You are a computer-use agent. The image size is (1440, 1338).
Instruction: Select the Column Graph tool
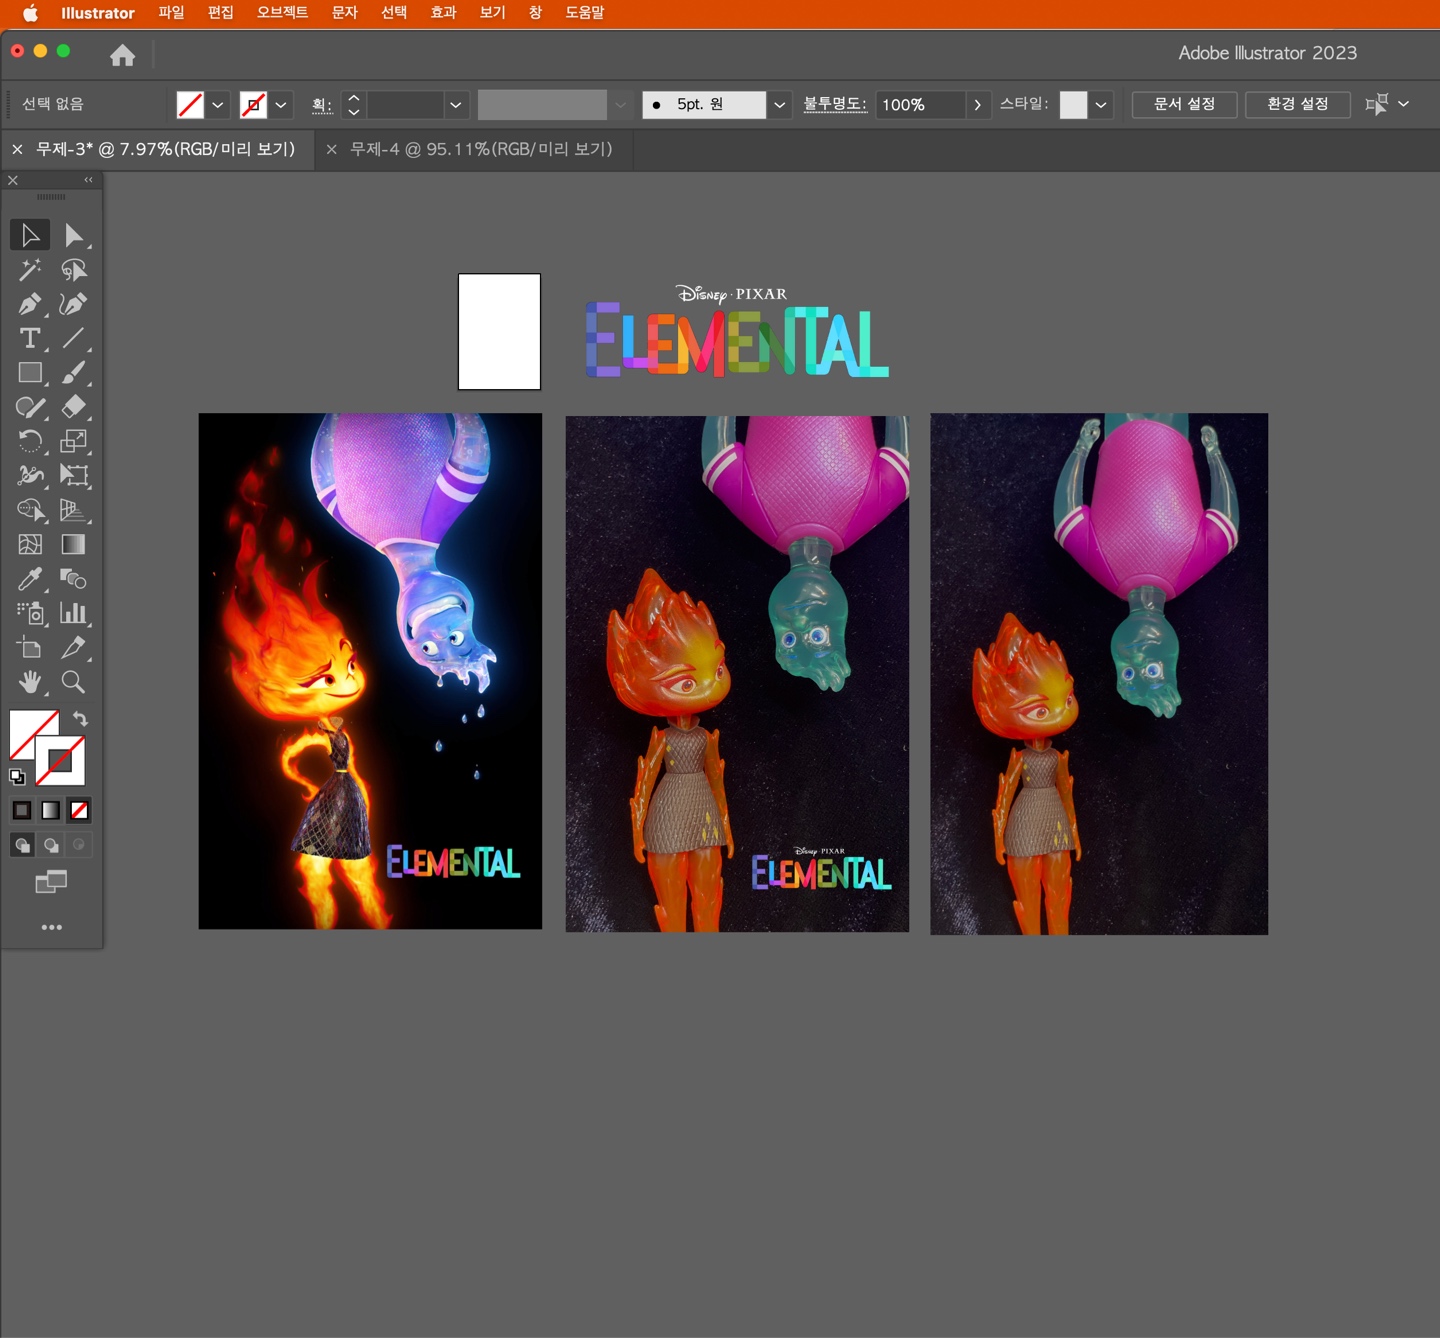pyautogui.click(x=74, y=613)
